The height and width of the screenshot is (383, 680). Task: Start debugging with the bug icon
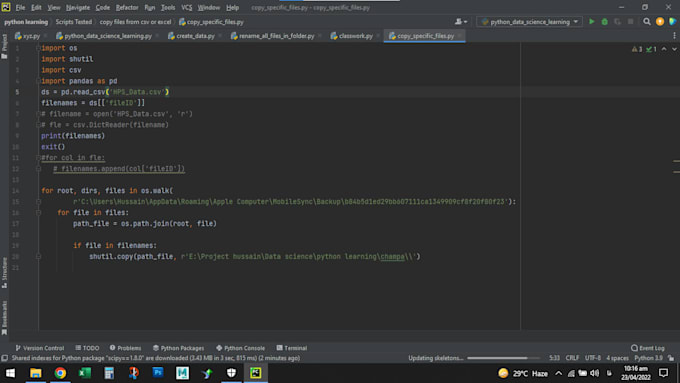605,22
